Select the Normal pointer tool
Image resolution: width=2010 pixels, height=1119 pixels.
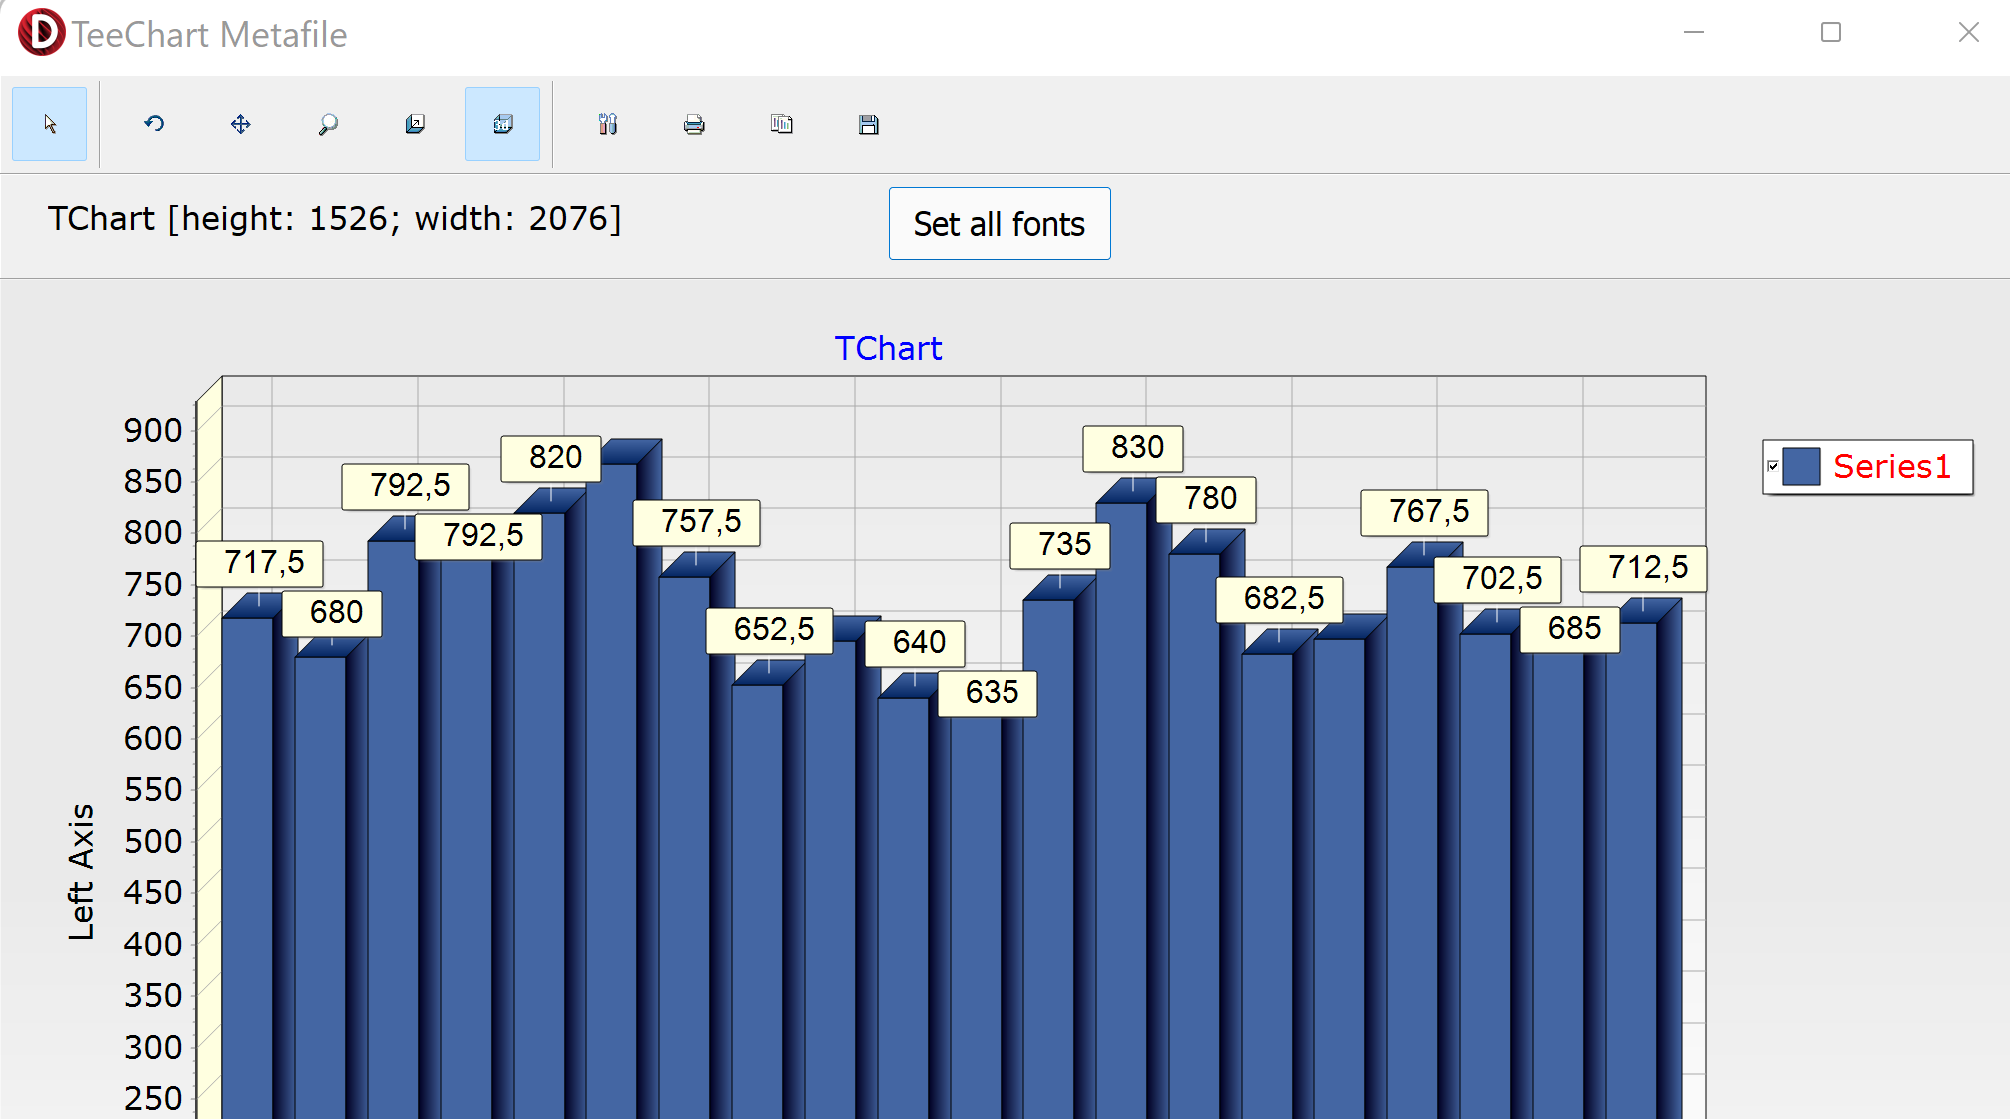coord(49,124)
